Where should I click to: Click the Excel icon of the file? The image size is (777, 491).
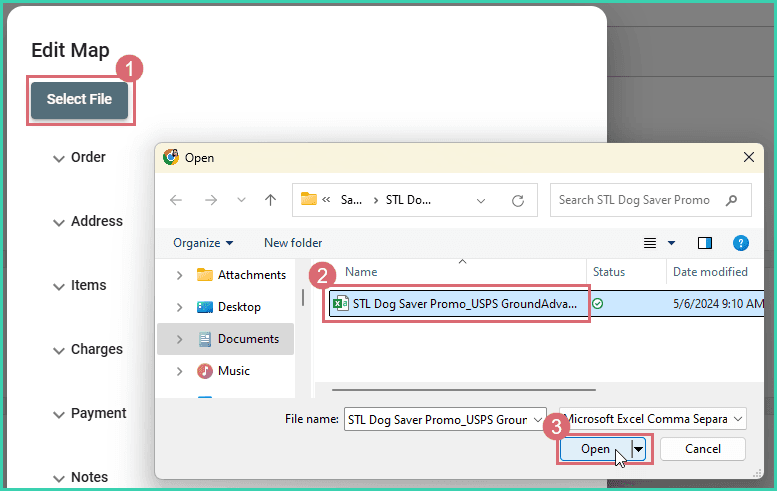(340, 304)
